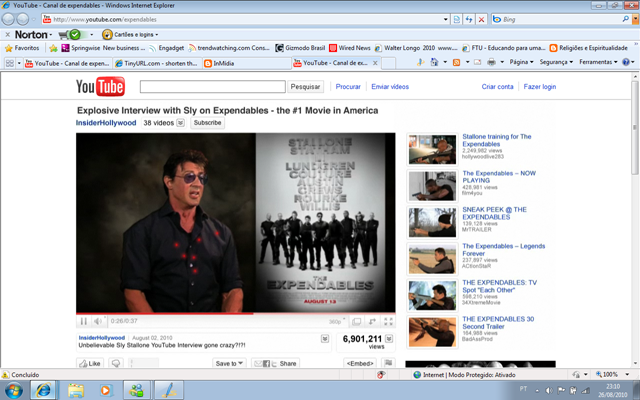The height and width of the screenshot is (400, 640).
Task: Open the Enviar vídeos link
Action: [x=390, y=87]
